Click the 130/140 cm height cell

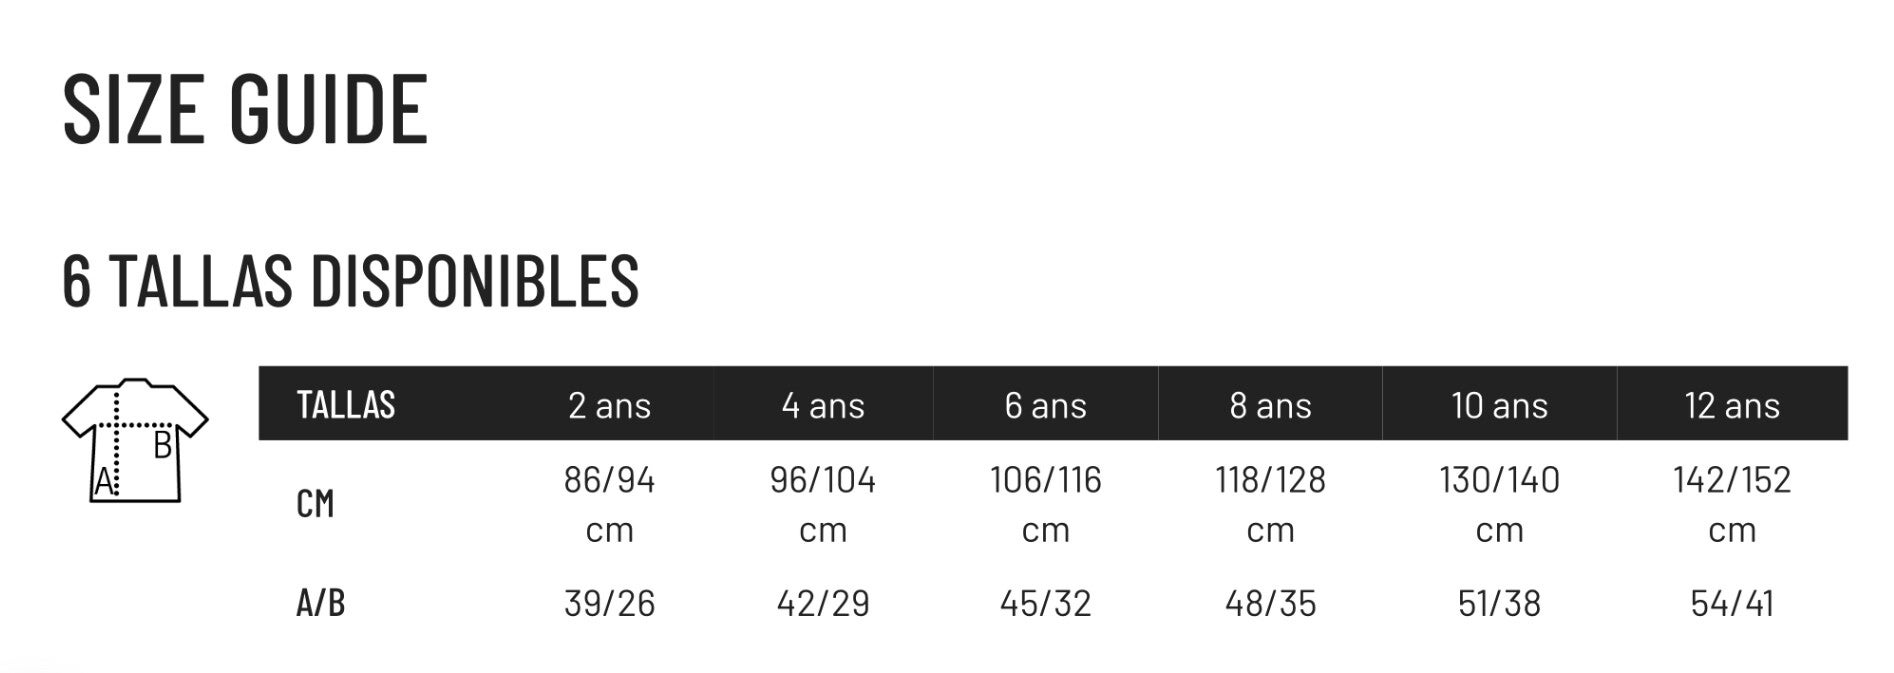1499,504
